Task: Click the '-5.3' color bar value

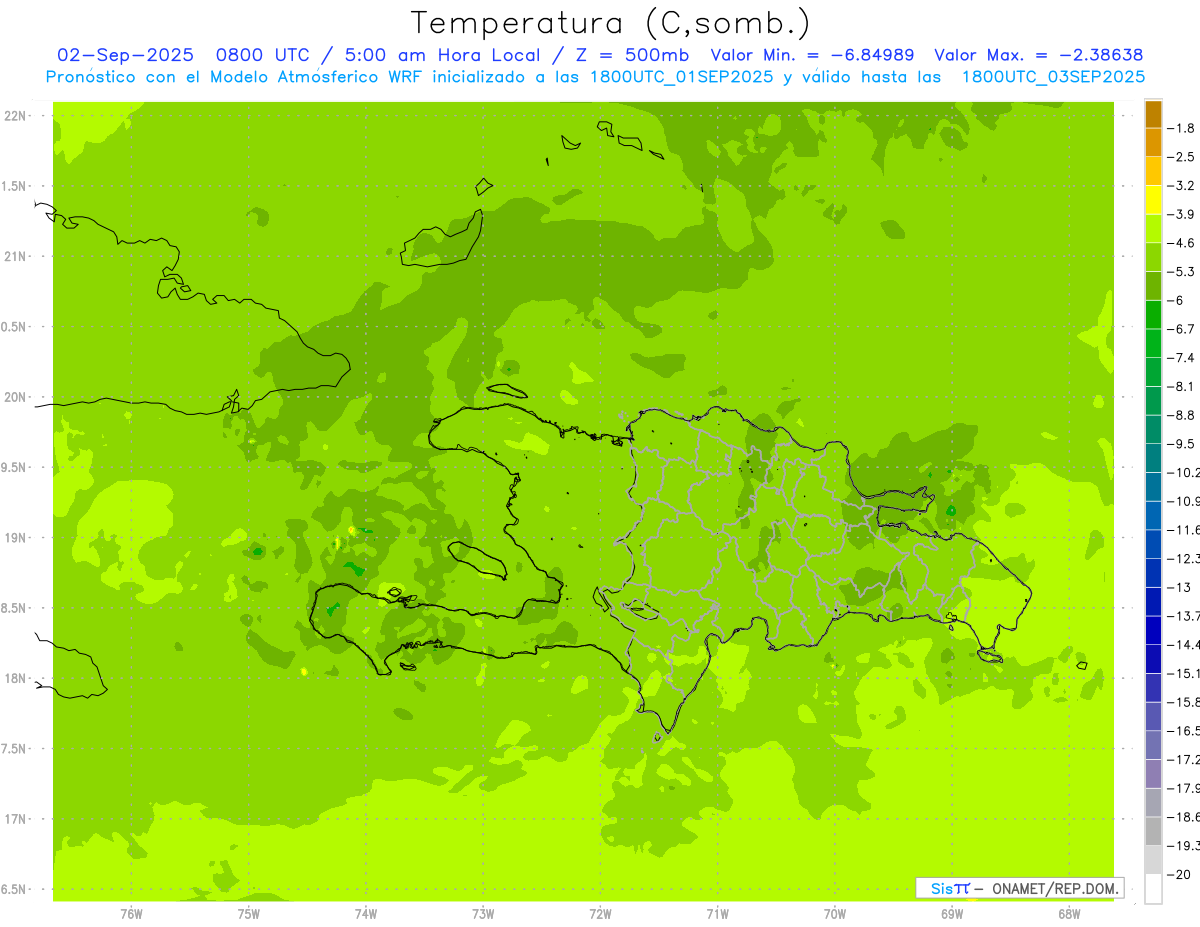Action: (1182, 272)
